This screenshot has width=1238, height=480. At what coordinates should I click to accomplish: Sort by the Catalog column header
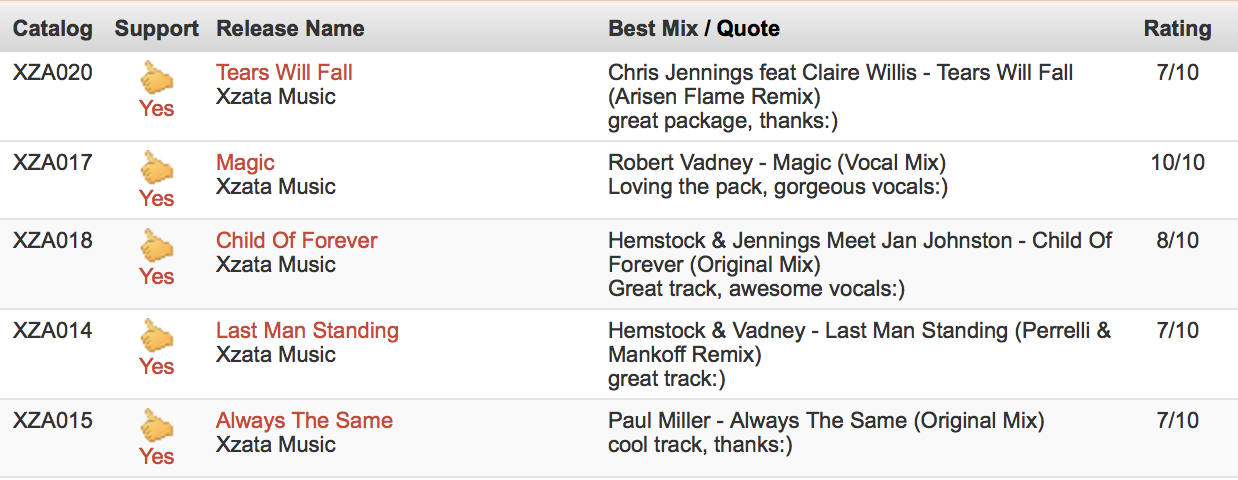coord(53,29)
